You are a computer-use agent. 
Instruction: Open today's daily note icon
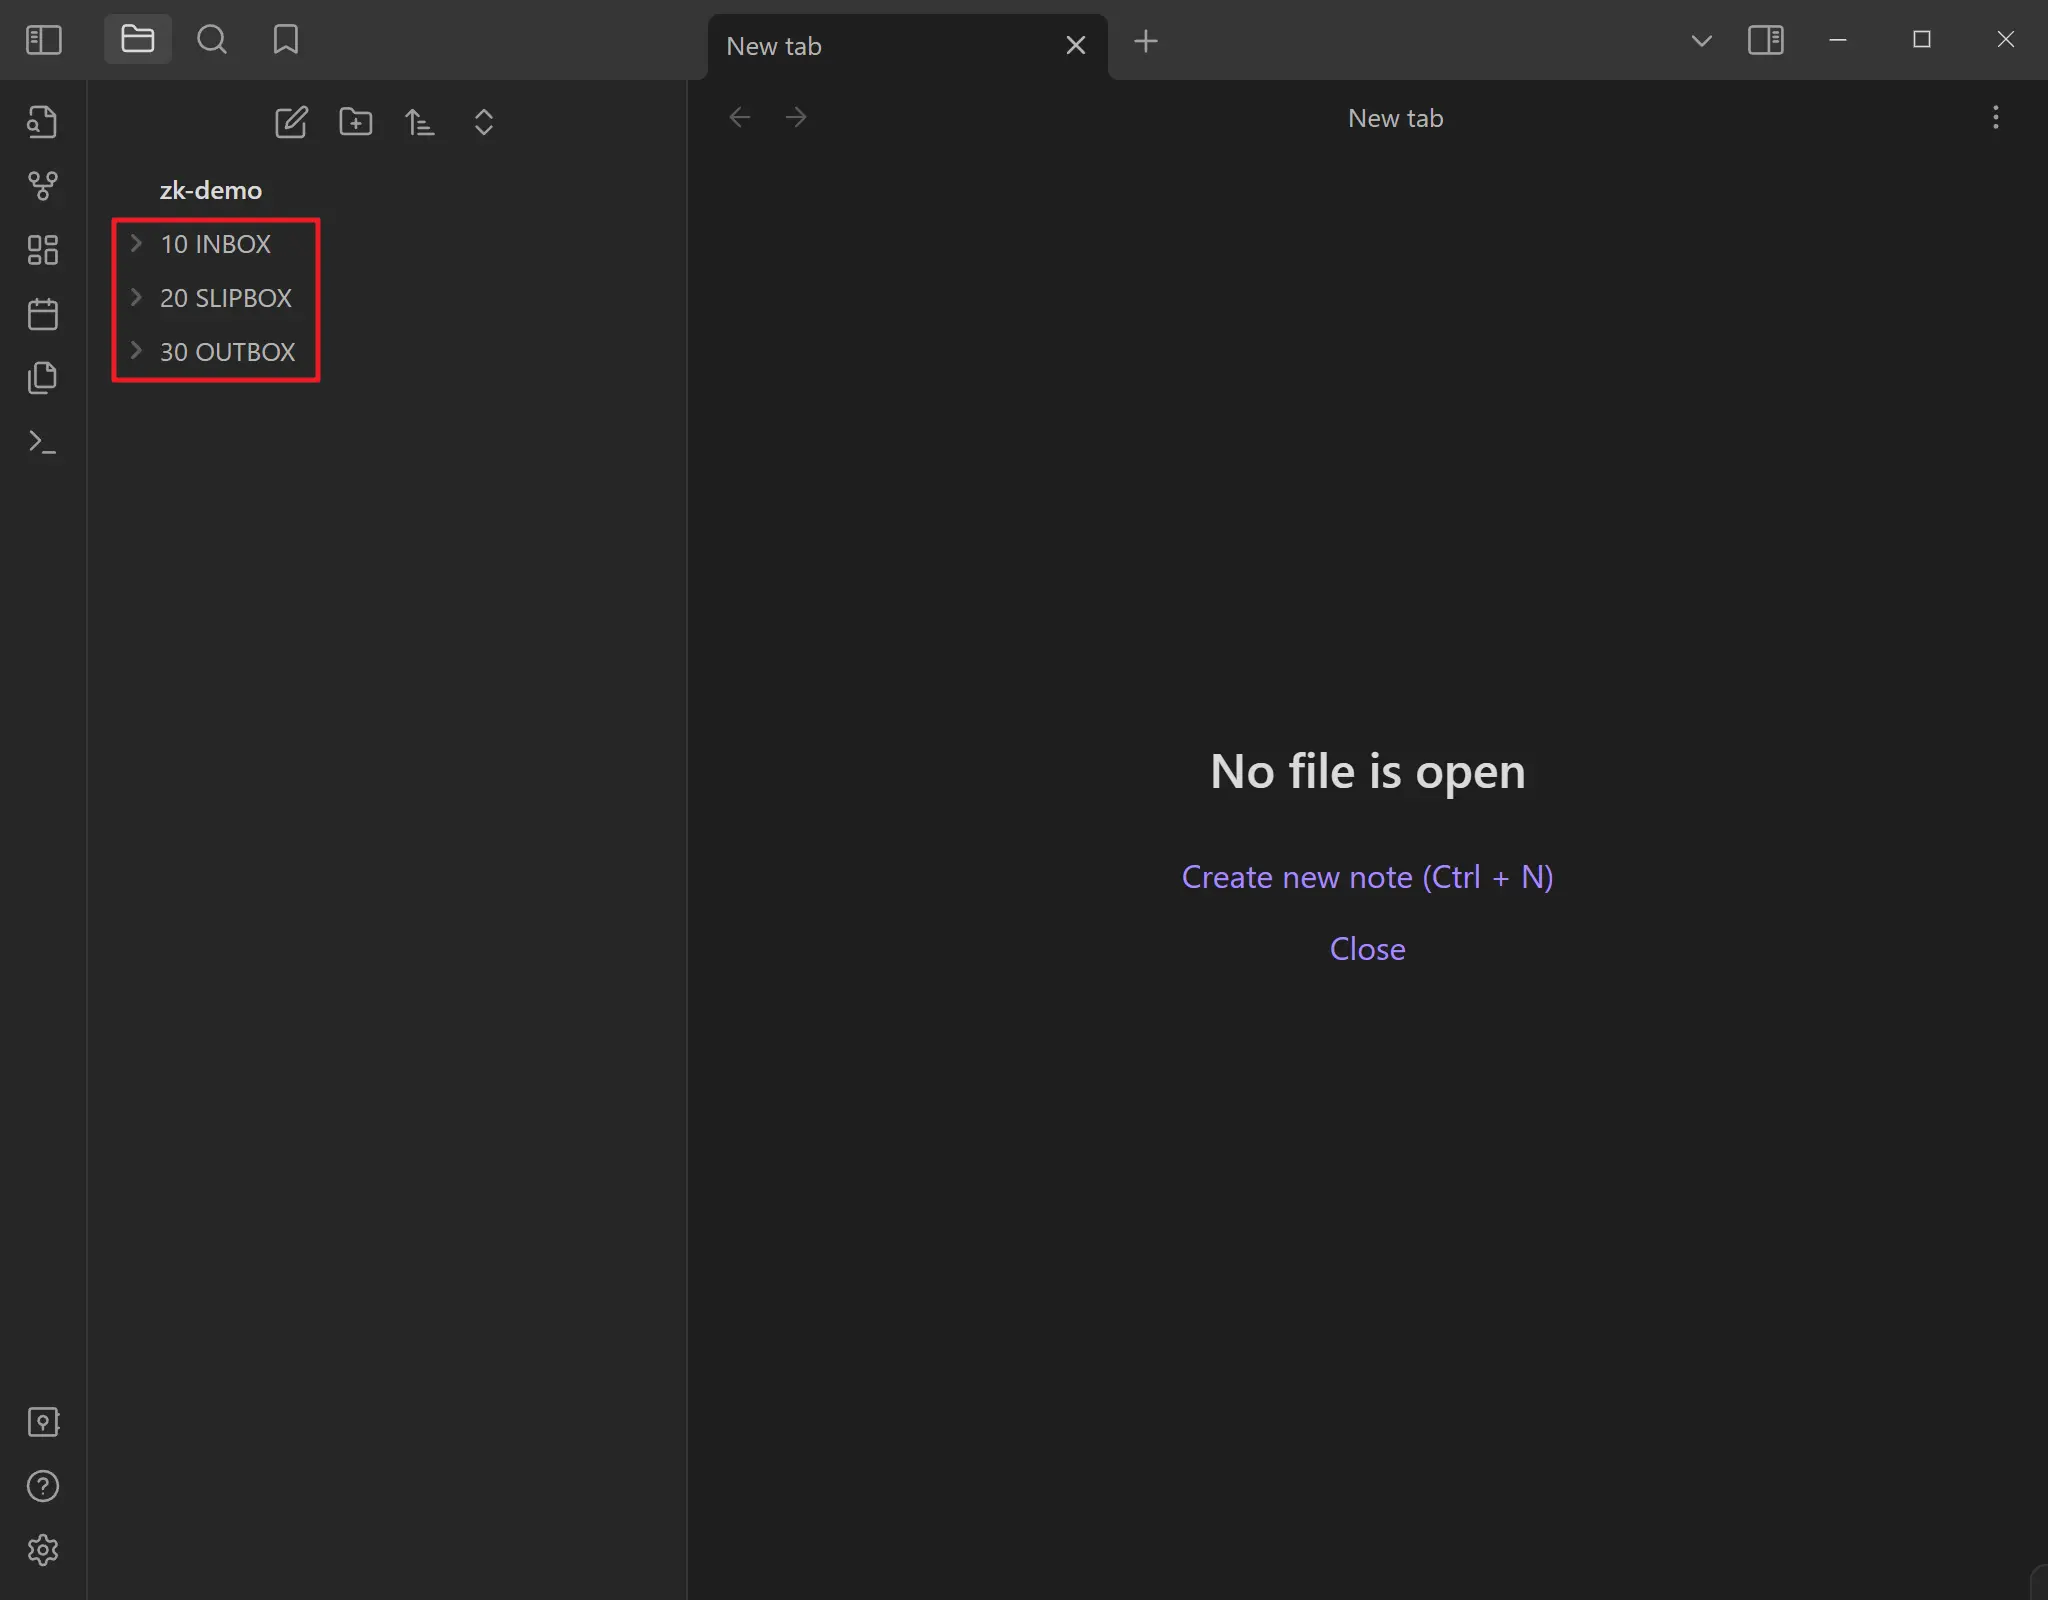coord(42,314)
